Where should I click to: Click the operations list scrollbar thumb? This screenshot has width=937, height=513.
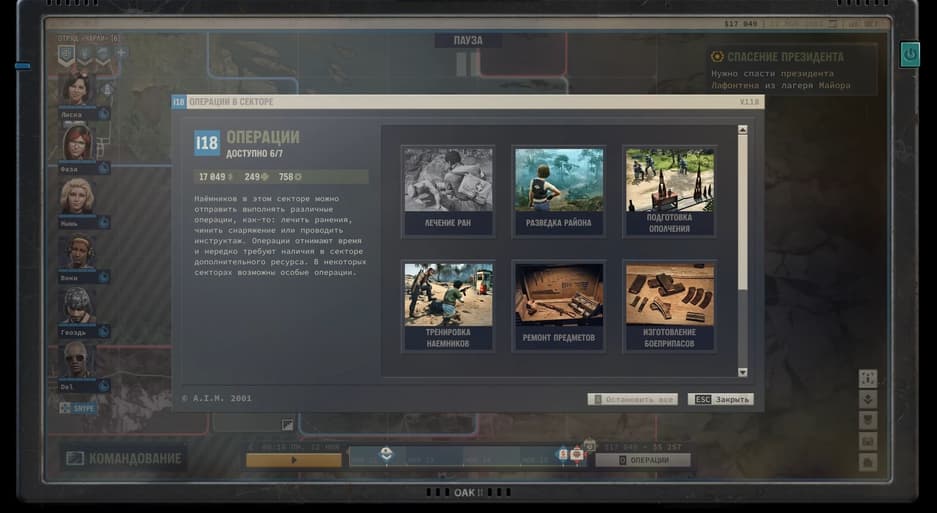point(742,210)
